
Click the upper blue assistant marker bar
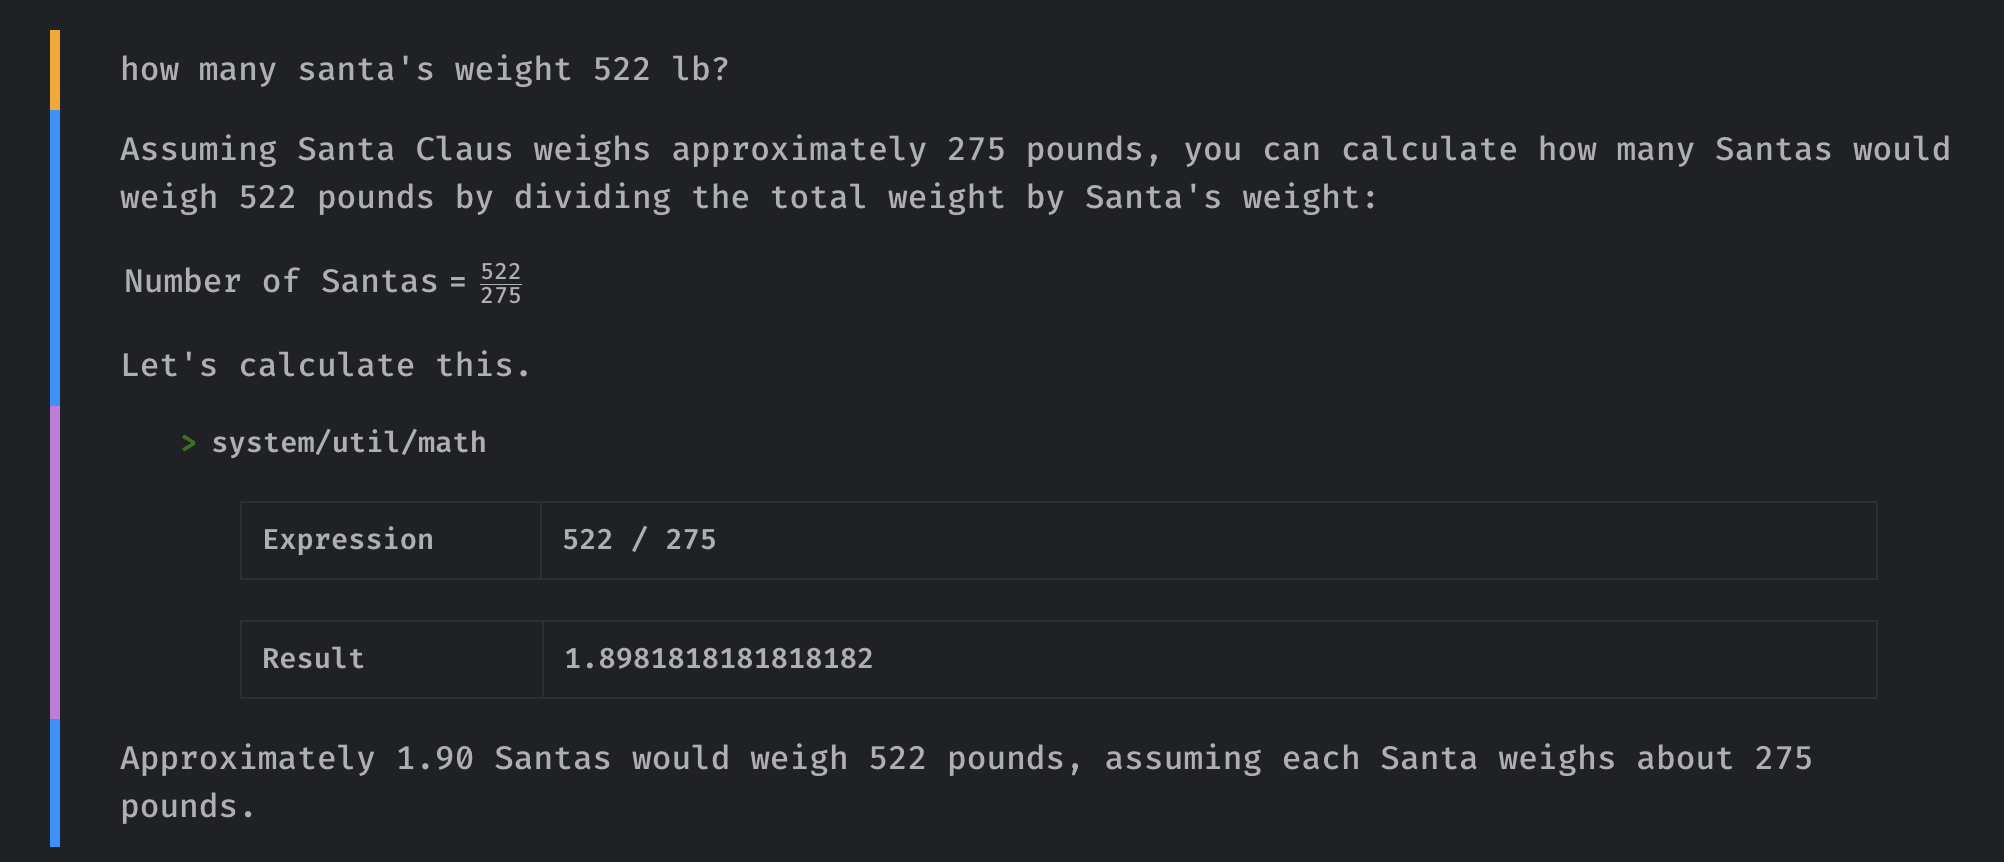(x=55, y=258)
